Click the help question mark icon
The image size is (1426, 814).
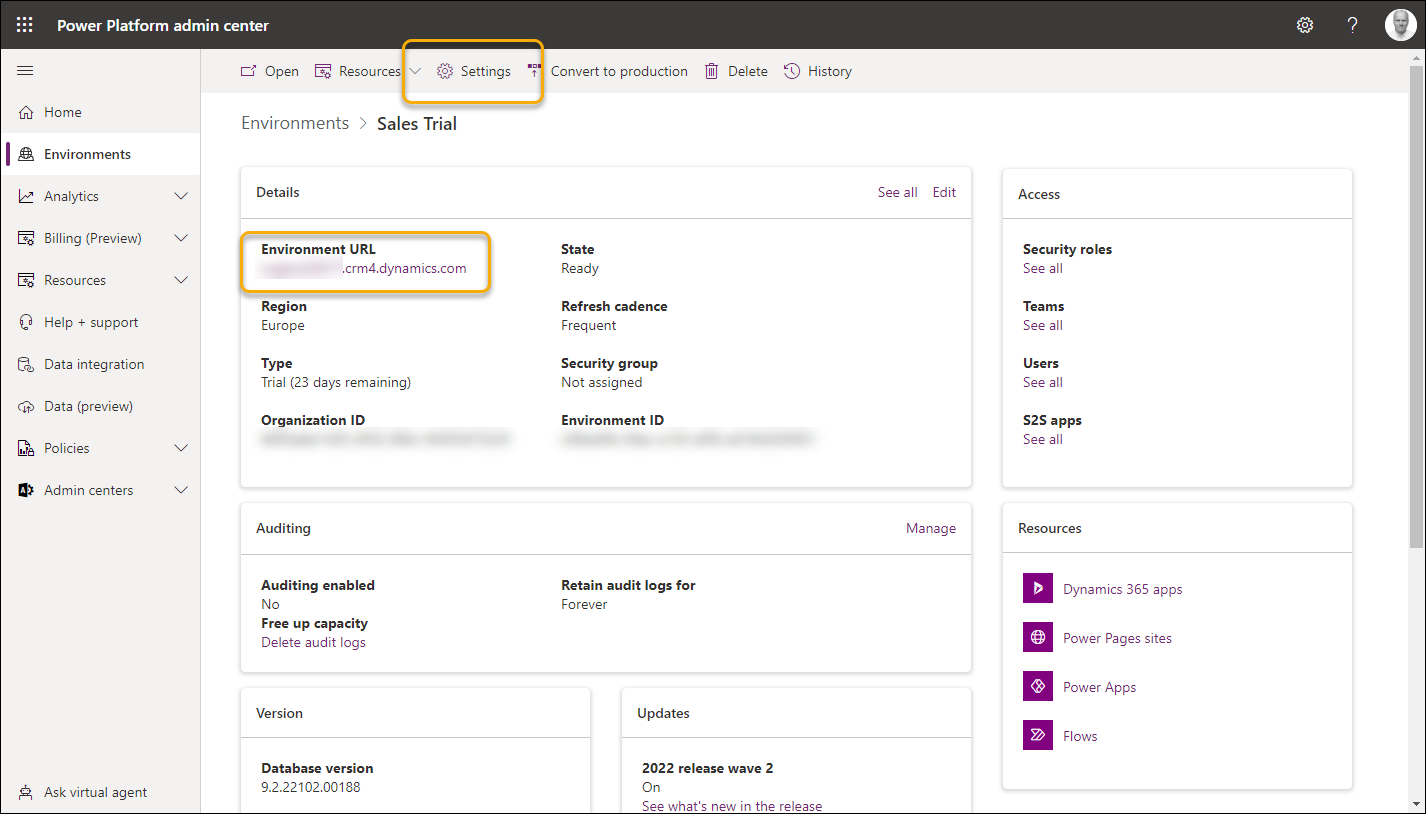[x=1353, y=25]
